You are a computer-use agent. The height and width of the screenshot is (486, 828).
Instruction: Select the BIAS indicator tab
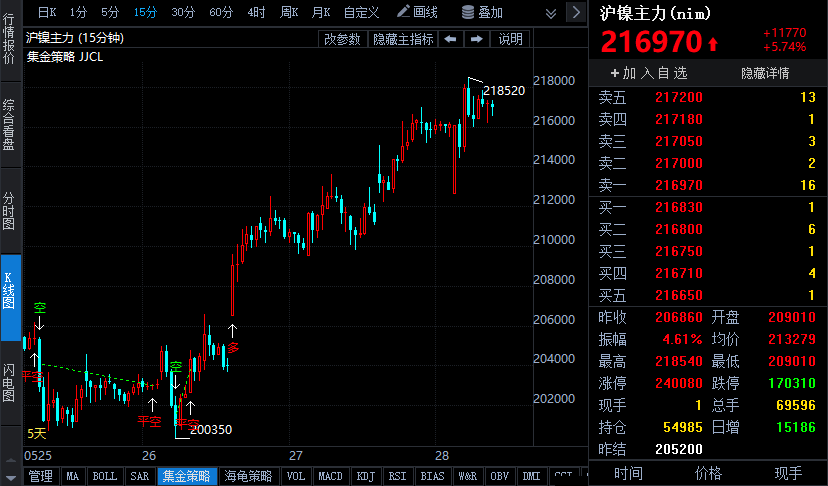(x=432, y=476)
